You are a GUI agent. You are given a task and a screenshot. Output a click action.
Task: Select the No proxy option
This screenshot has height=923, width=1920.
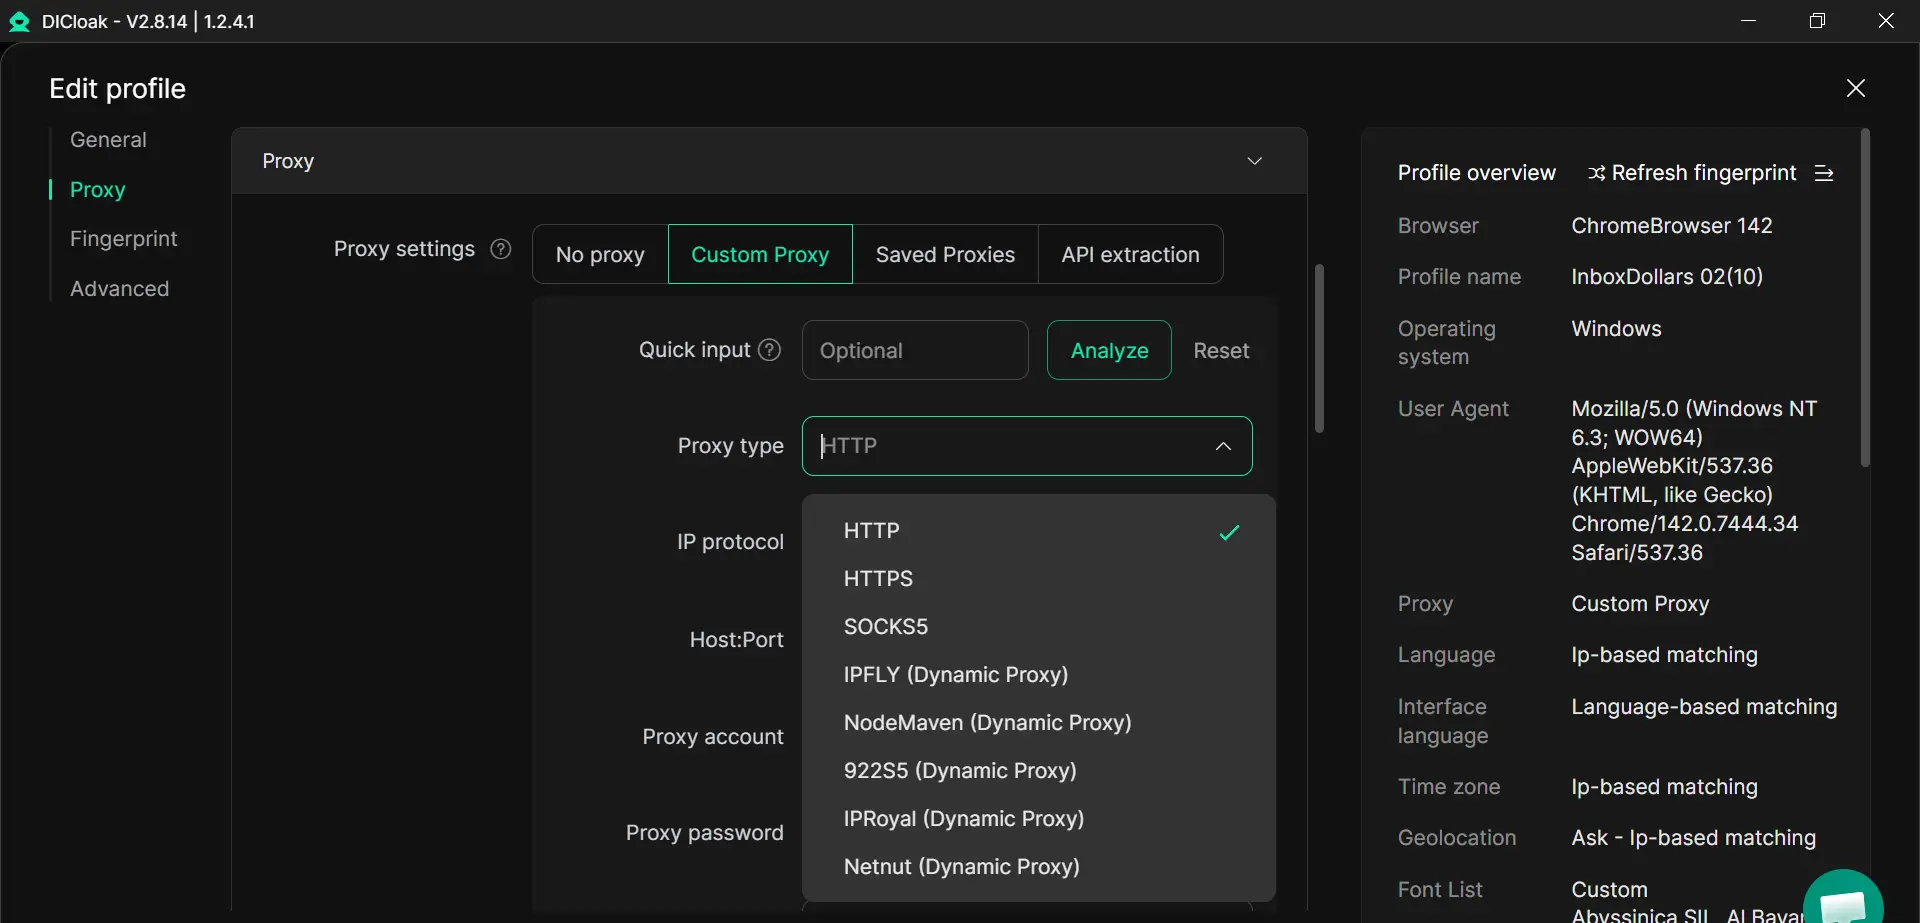600,255
